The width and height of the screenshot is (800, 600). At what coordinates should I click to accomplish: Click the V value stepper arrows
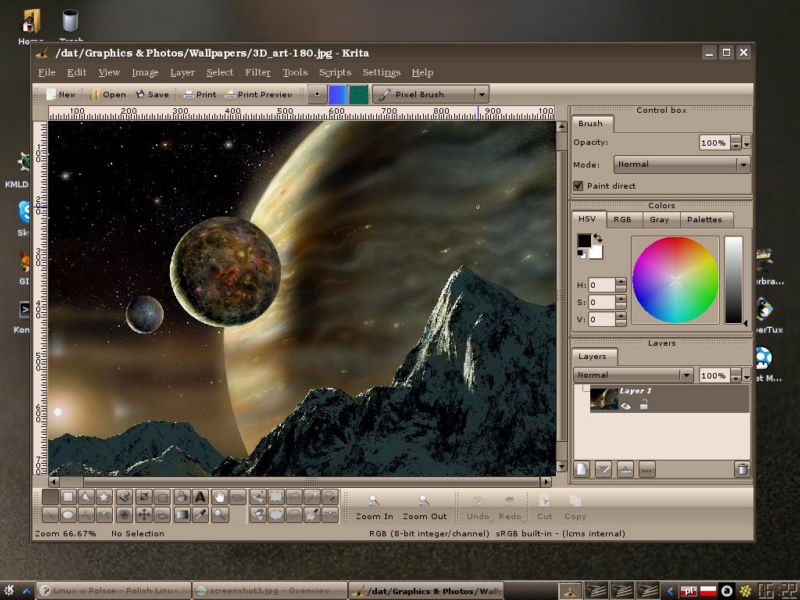620,319
